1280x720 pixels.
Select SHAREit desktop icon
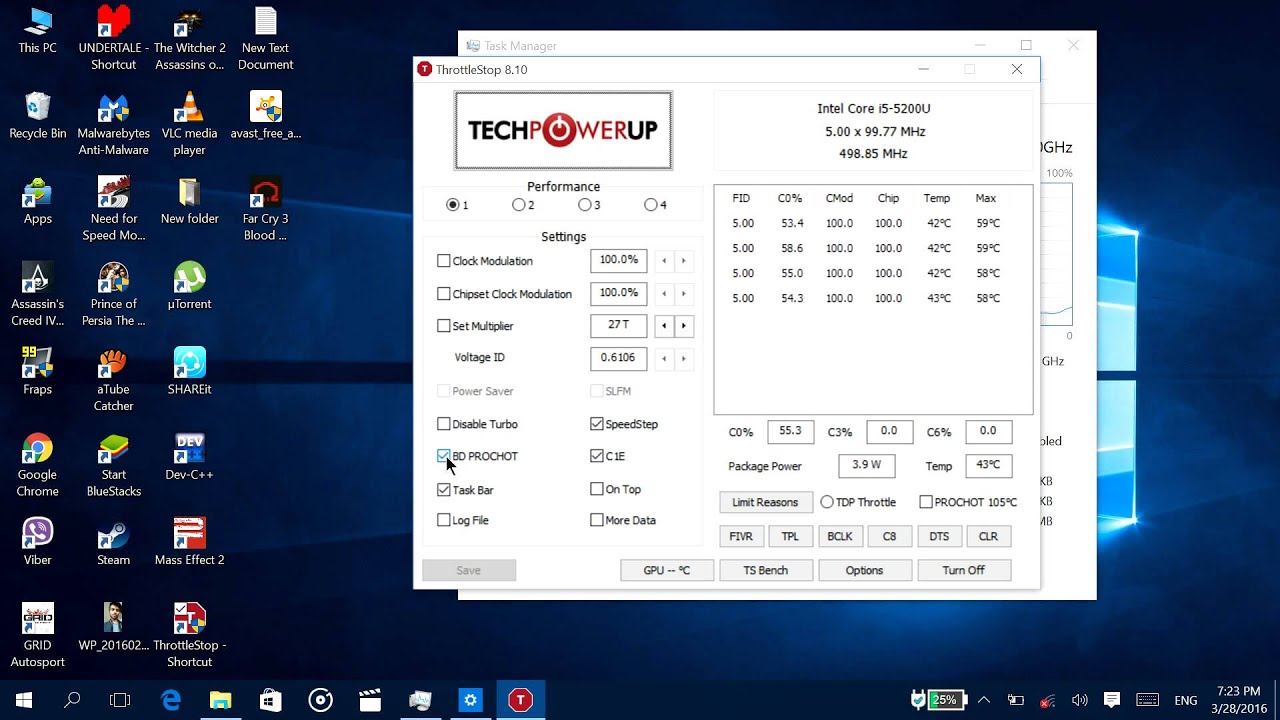(x=189, y=371)
